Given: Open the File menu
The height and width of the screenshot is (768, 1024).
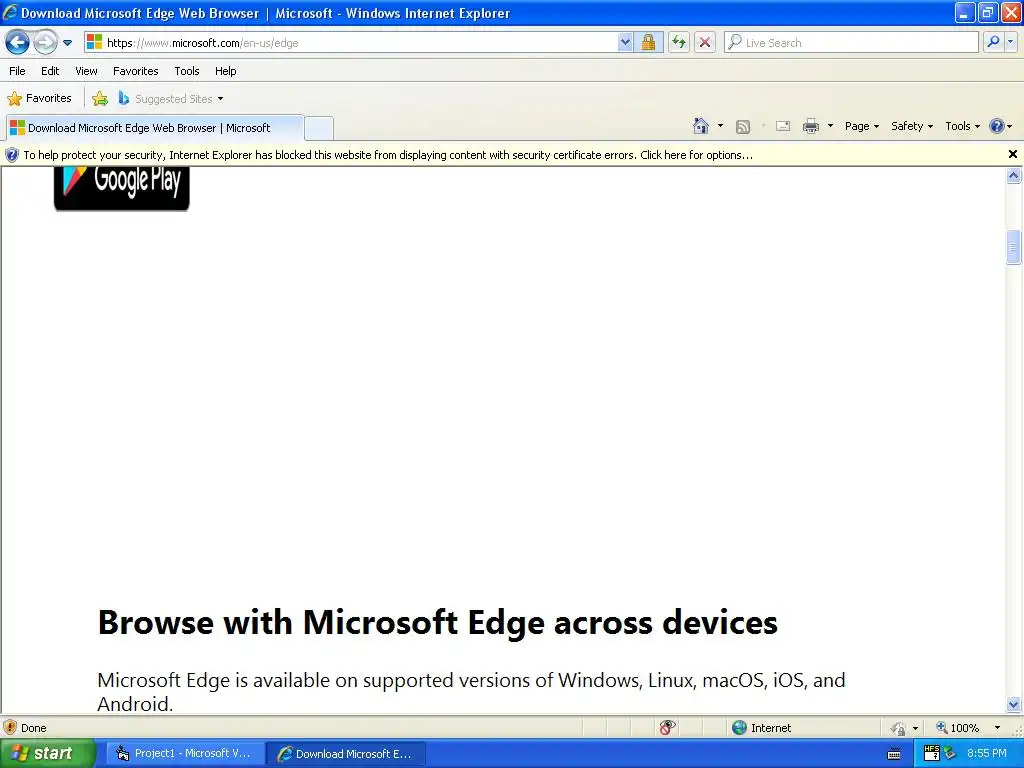Looking at the screenshot, I should coord(18,71).
